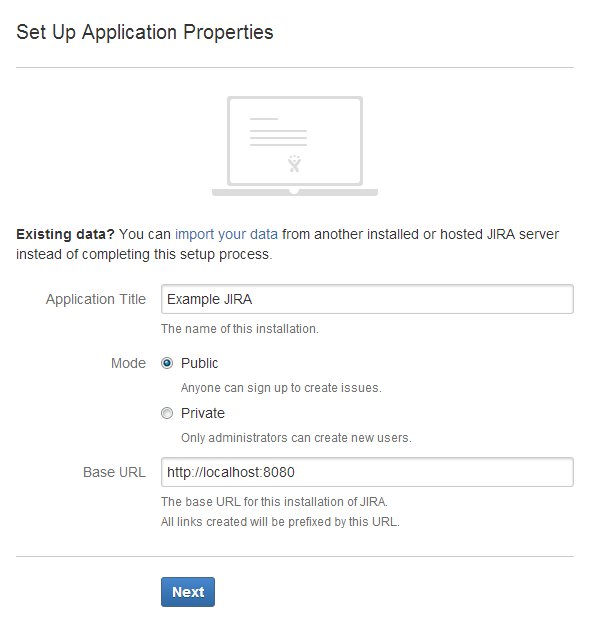
Task: Click the laptop illustration graphic
Action: tap(295, 146)
